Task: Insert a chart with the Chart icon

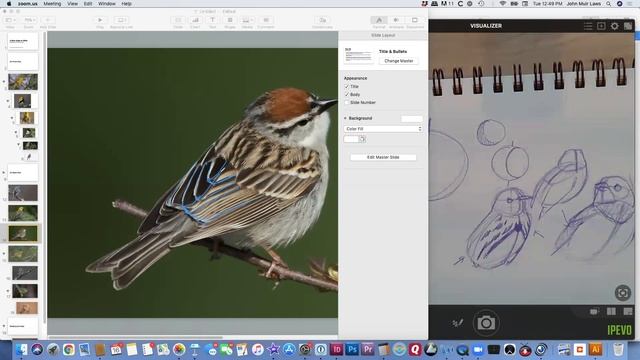Action: pyautogui.click(x=195, y=20)
